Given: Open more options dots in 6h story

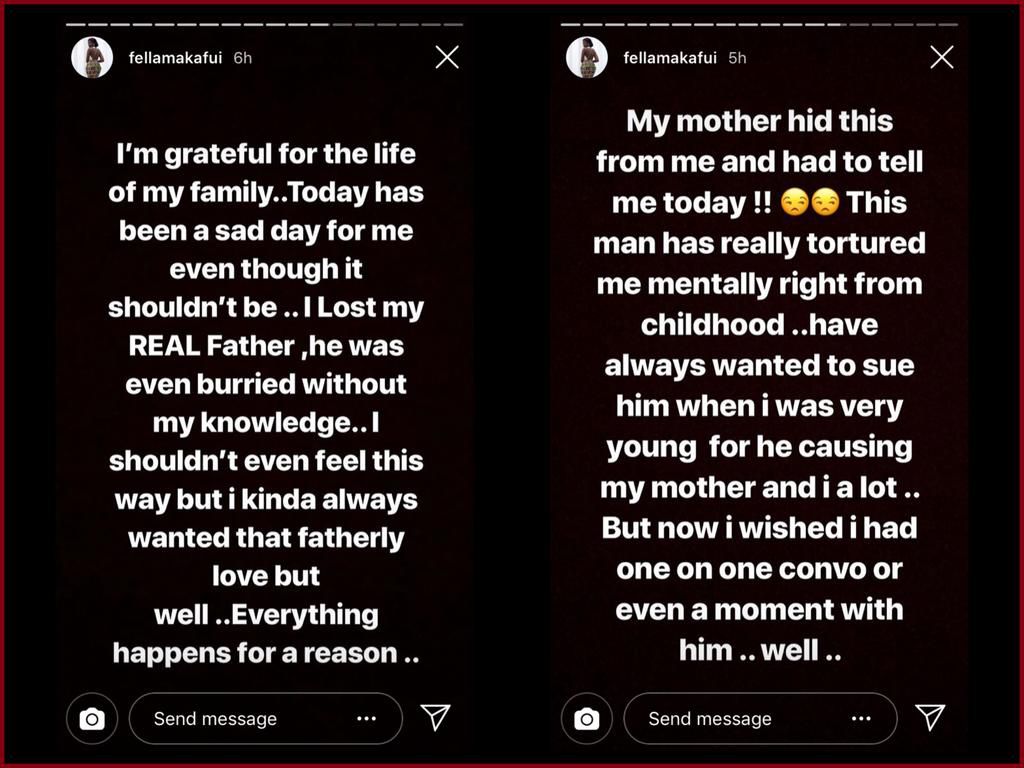Looking at the screenshot, I should 367,718.
